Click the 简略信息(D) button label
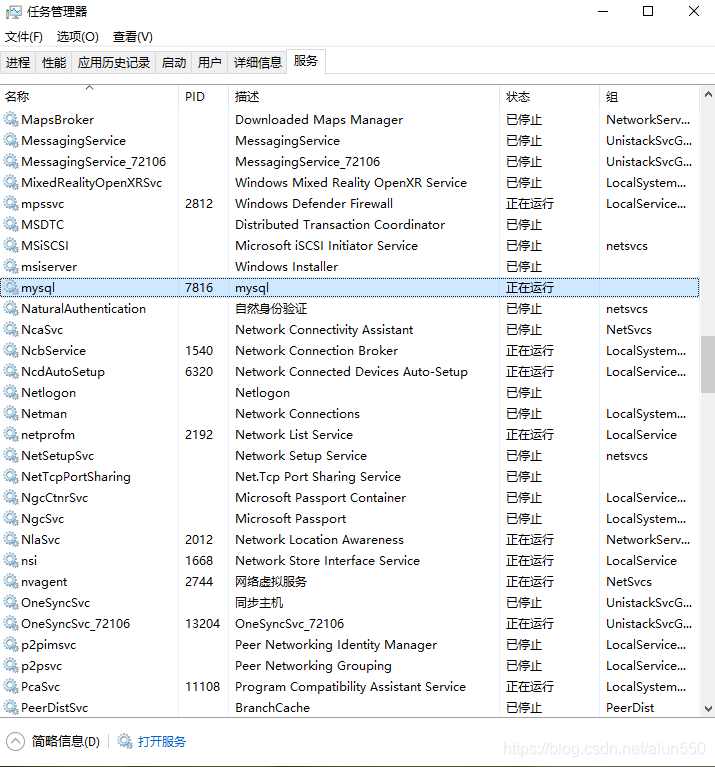 click(x=66, y=742)
